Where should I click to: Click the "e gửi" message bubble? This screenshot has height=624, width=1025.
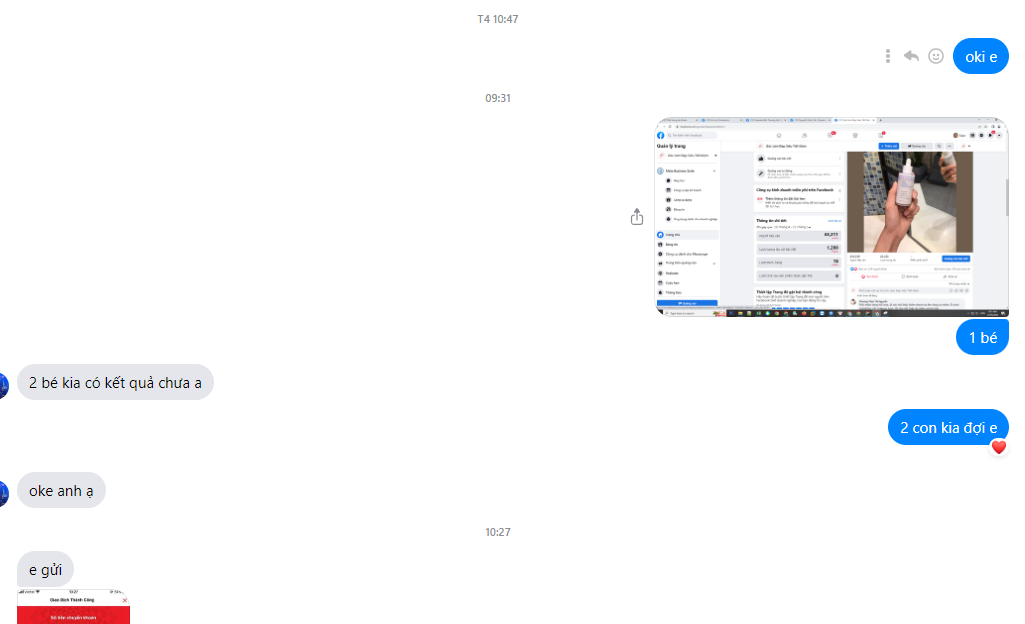(45, 569)
